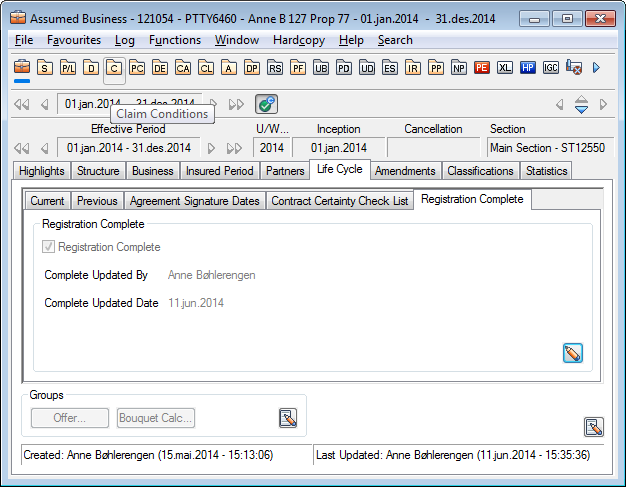Click the blue up-down section expander arrows
626x487 pixels.
click(581, 105)
